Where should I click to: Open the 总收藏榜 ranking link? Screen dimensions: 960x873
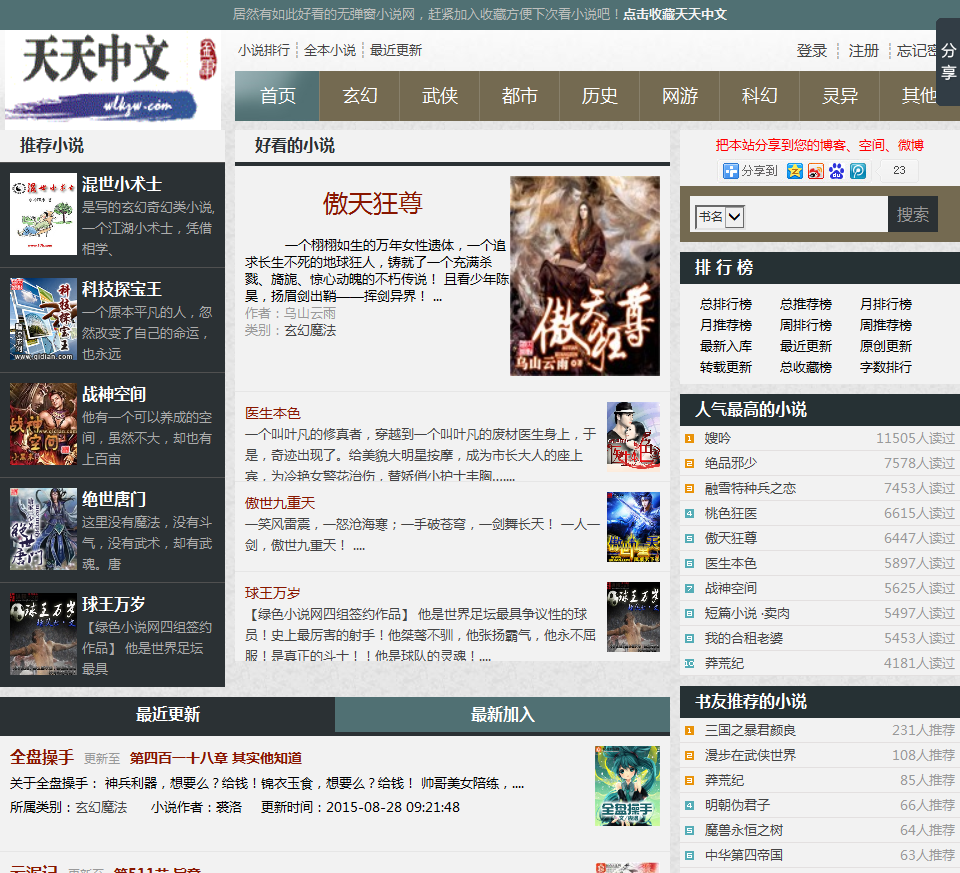(806, 367)
